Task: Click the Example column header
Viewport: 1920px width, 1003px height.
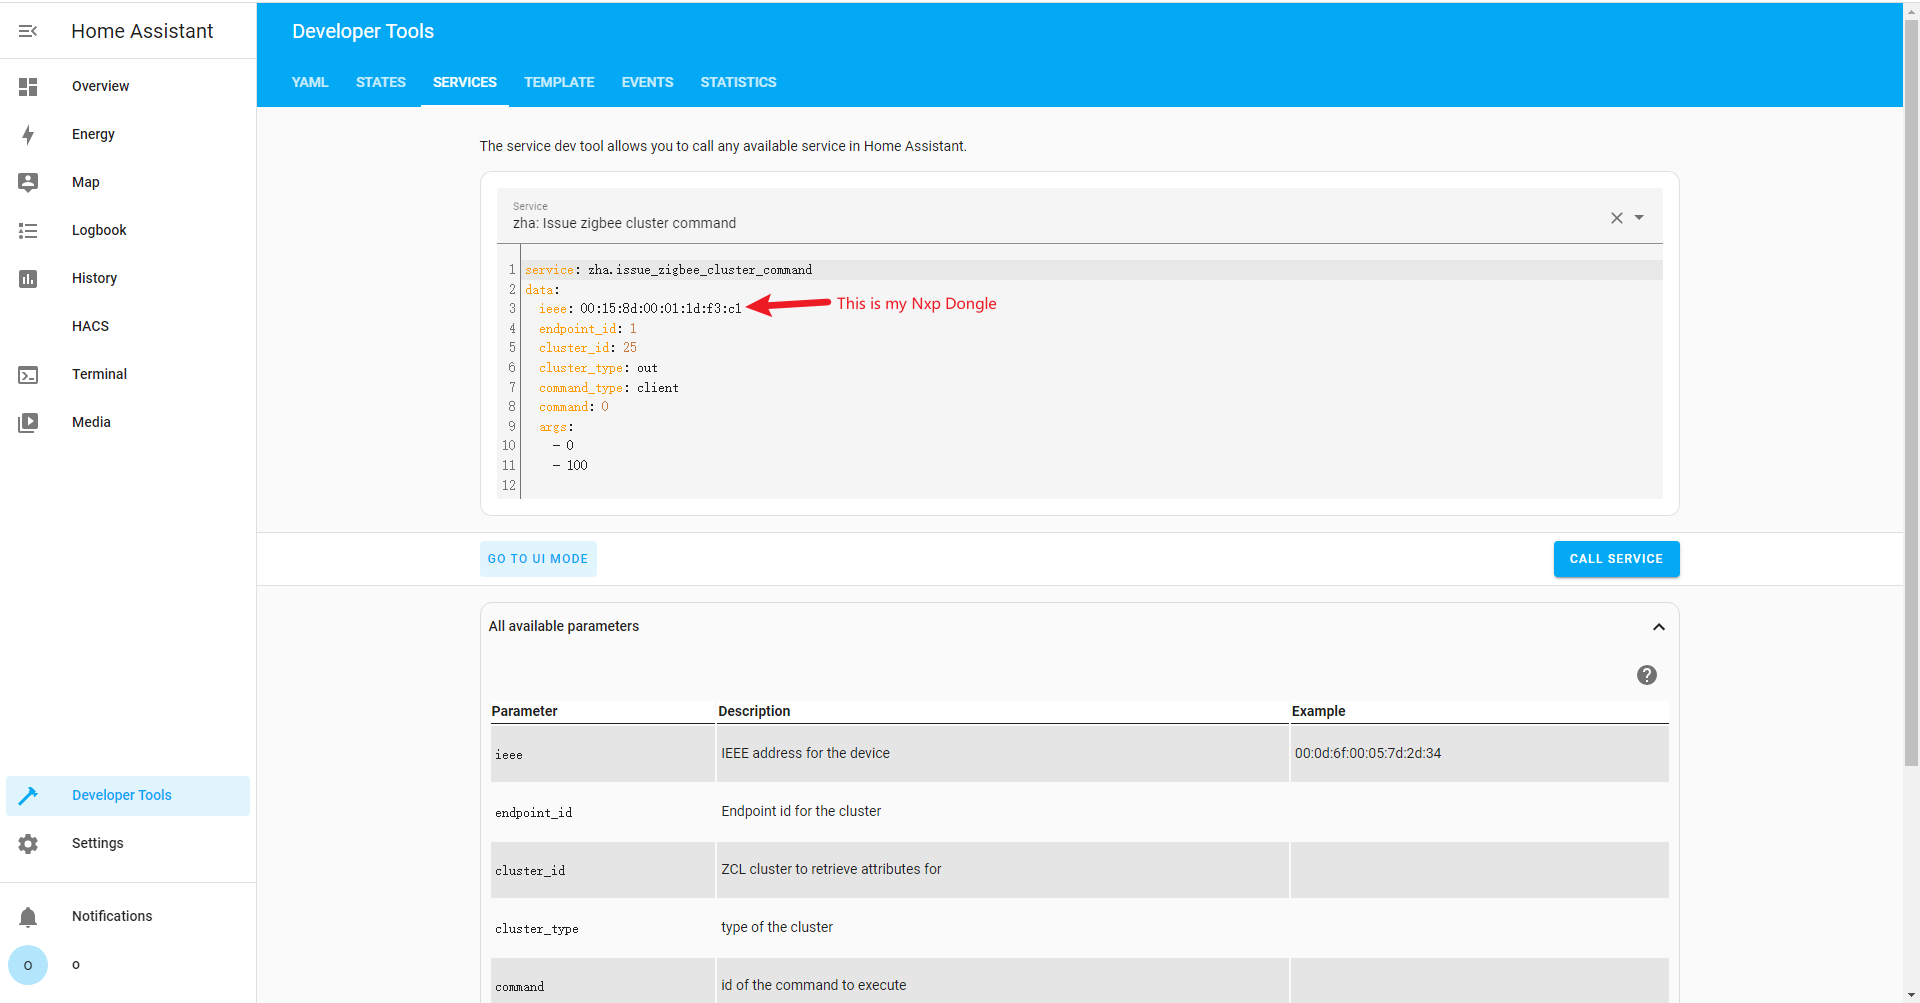Action: (x=1318, y=711)
